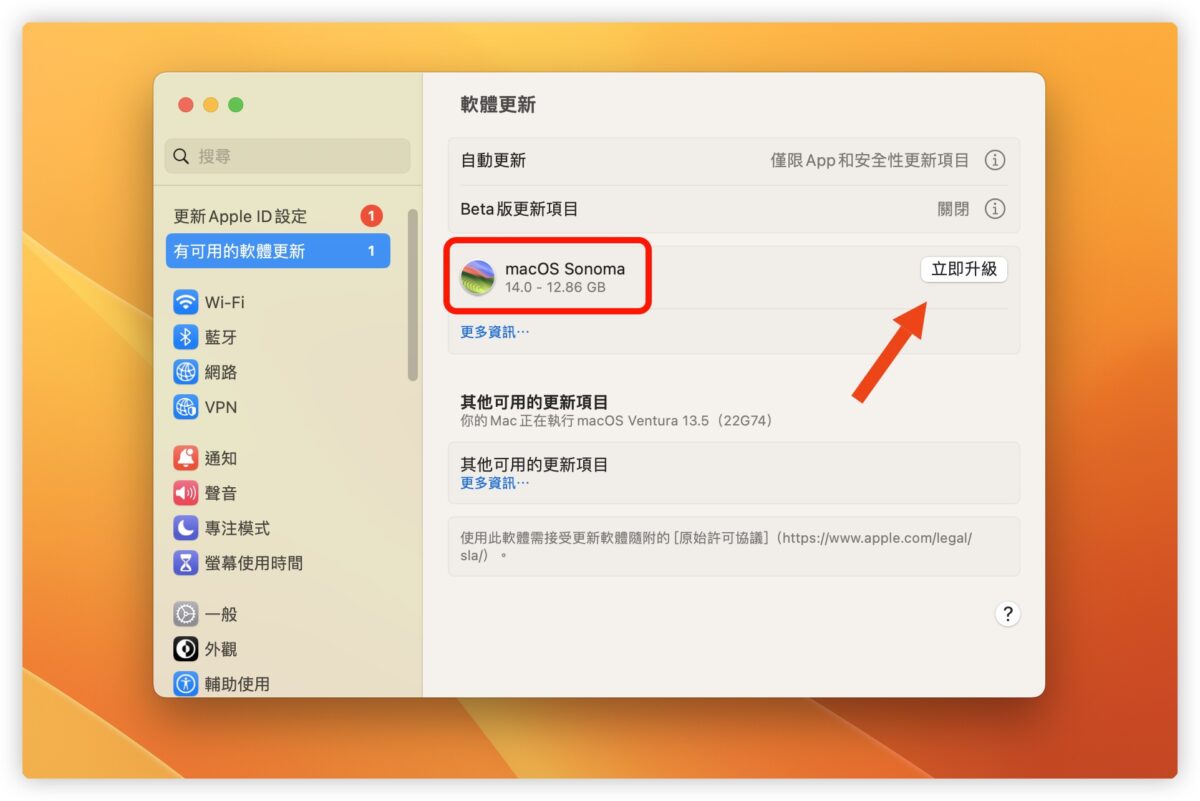Click the search magnifier icon
The image size is (1200, 801).
click(x=181, y=156)
